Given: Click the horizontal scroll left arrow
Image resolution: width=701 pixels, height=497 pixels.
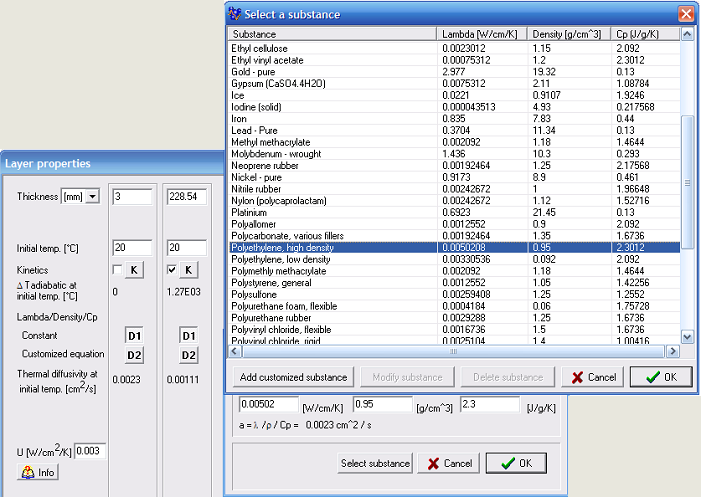Looking at the screenshot, I should (x=235, y=351).
